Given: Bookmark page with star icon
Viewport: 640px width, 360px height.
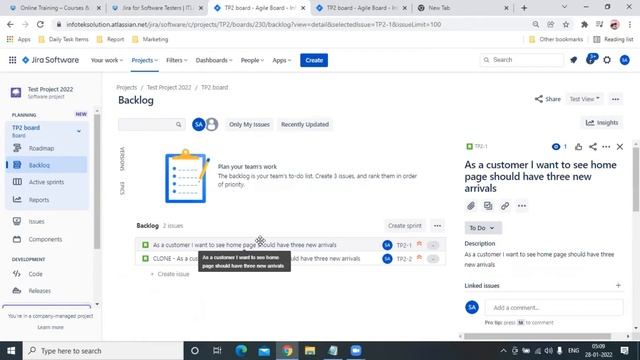Looking at the screenshot, I should click(x=566, y=24).
